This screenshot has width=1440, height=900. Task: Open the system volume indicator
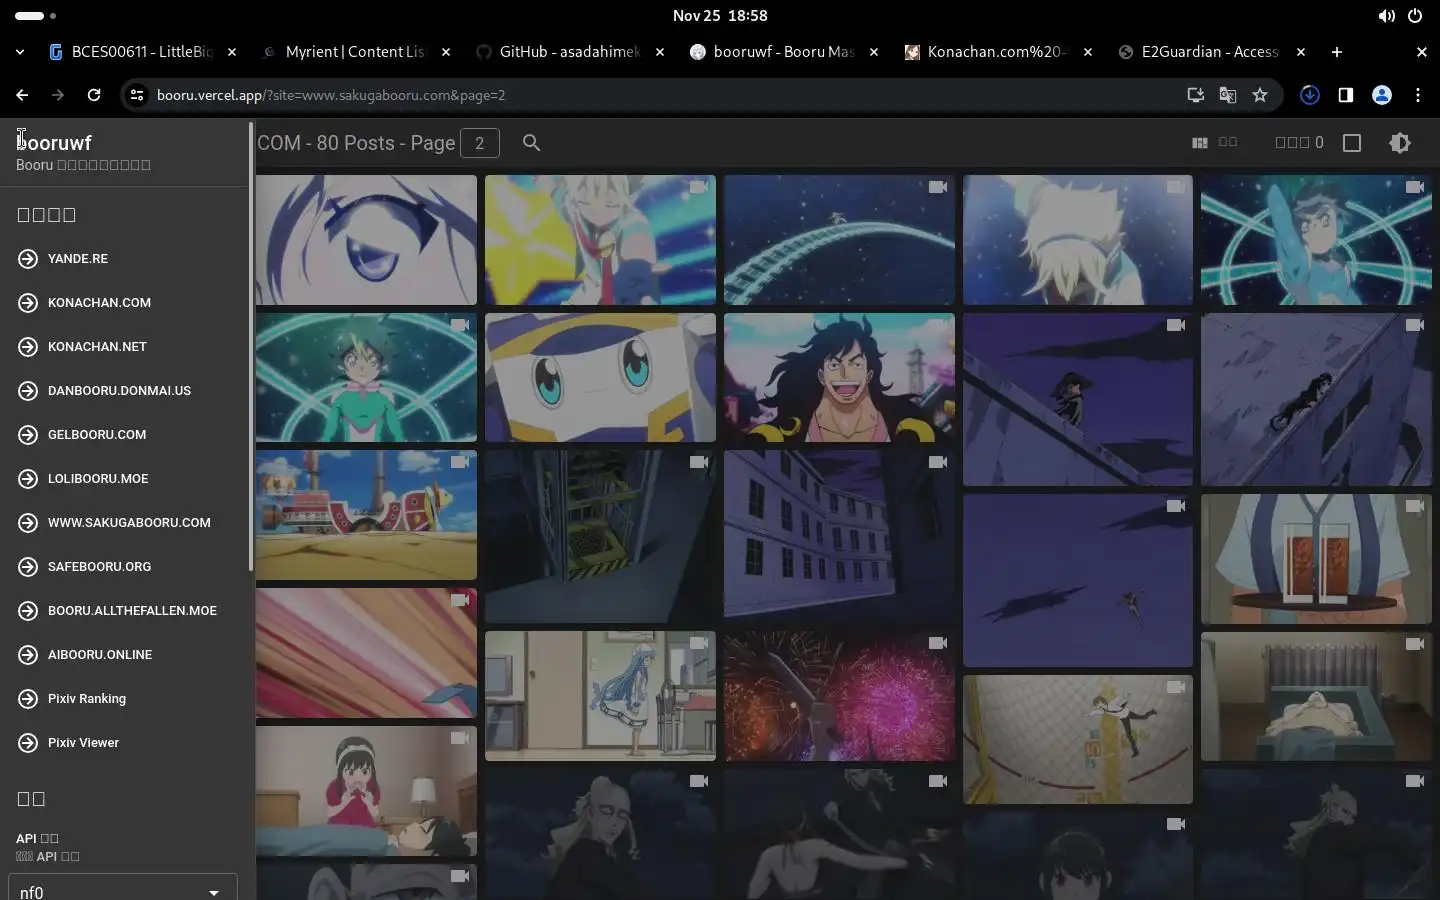tap(1386, 16)
